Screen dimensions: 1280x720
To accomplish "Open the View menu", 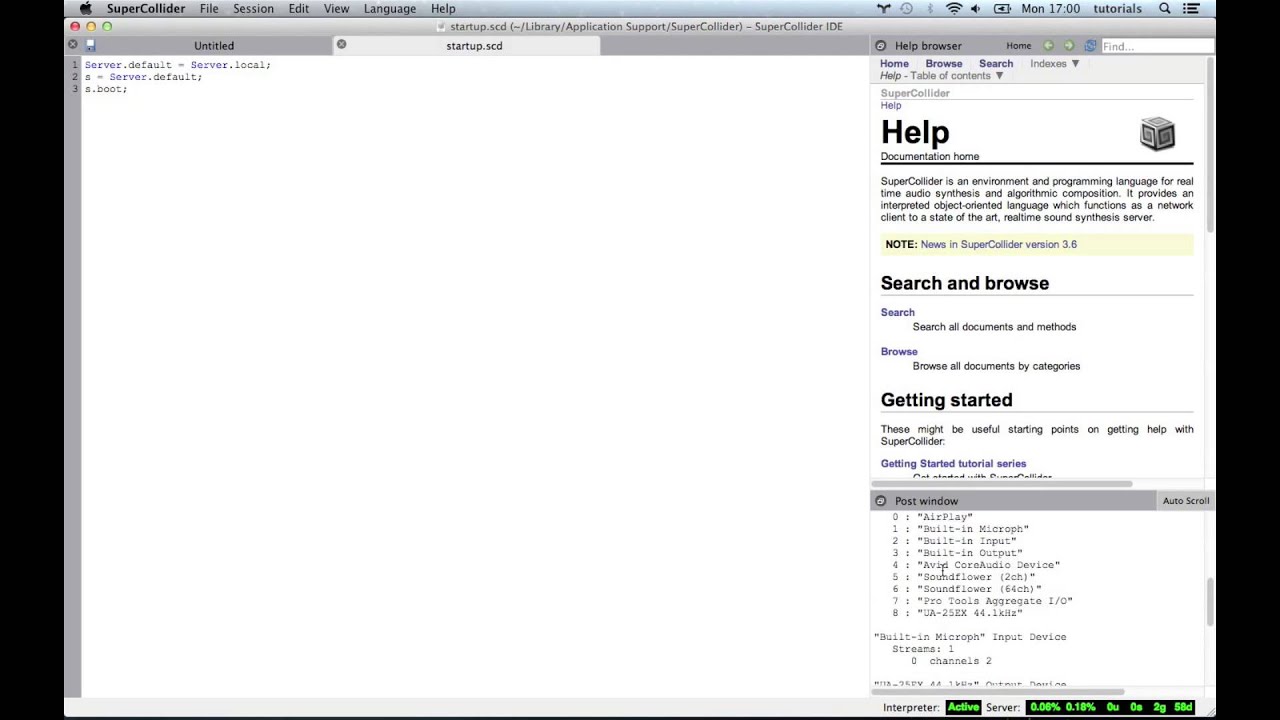I will click(x=336, y=9).
